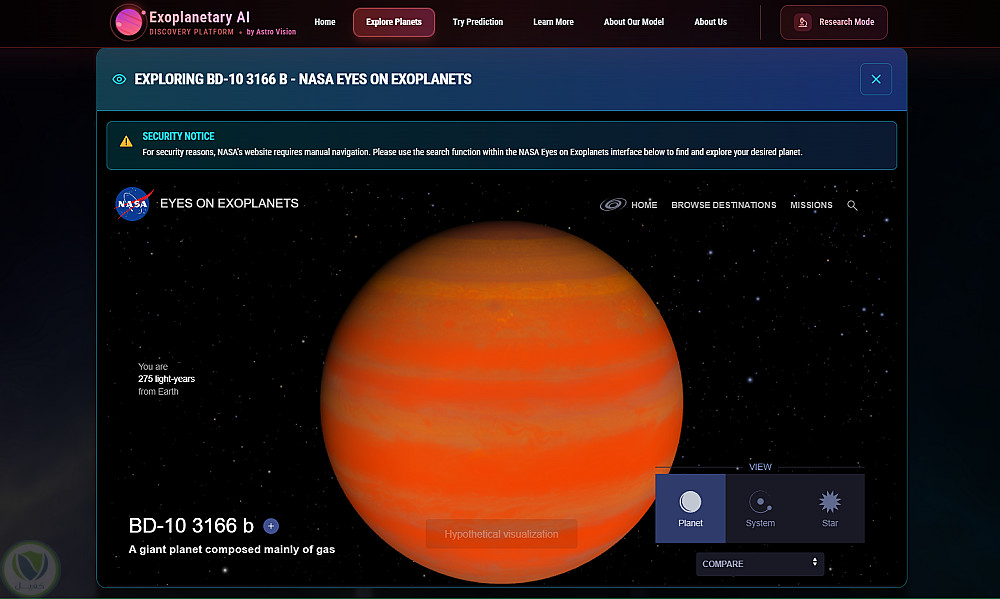Image resolution: width=1000 pixels, height=599 pixels.
Task: Click the security notice warning triangle
Action: coord(126,142)
